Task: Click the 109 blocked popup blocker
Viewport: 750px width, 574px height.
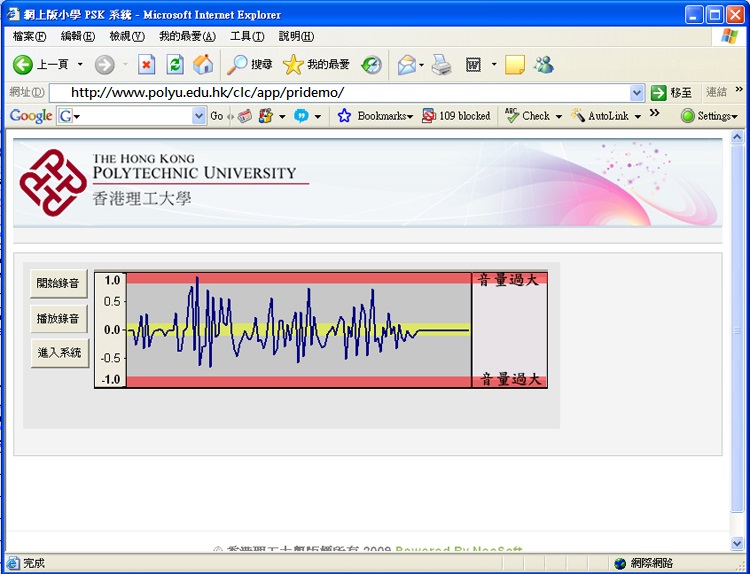Action: point(456,116)
